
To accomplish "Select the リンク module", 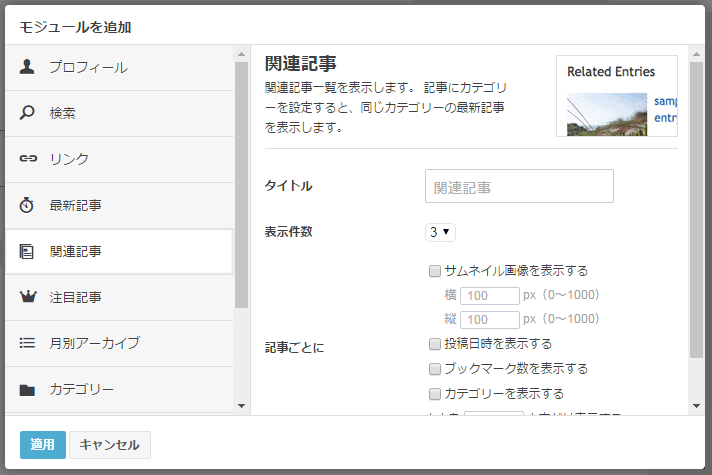I will point(119,159).
